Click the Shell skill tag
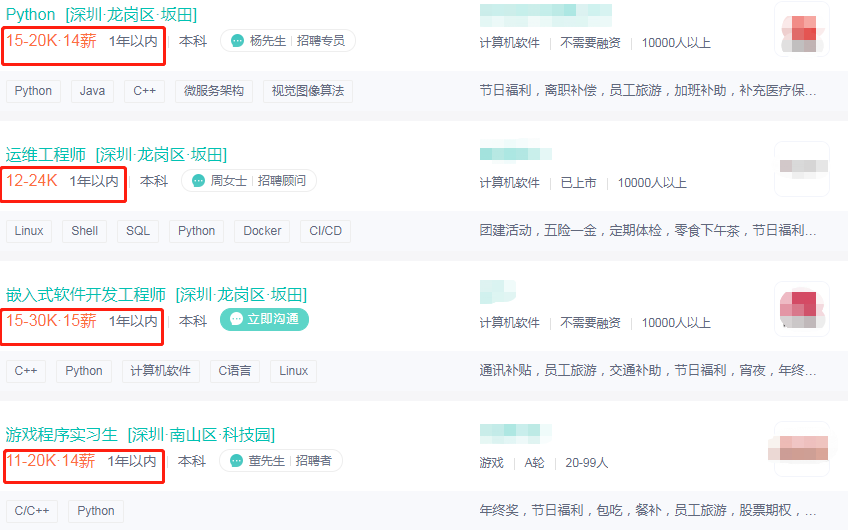848x530 pixels. (85, 231)
